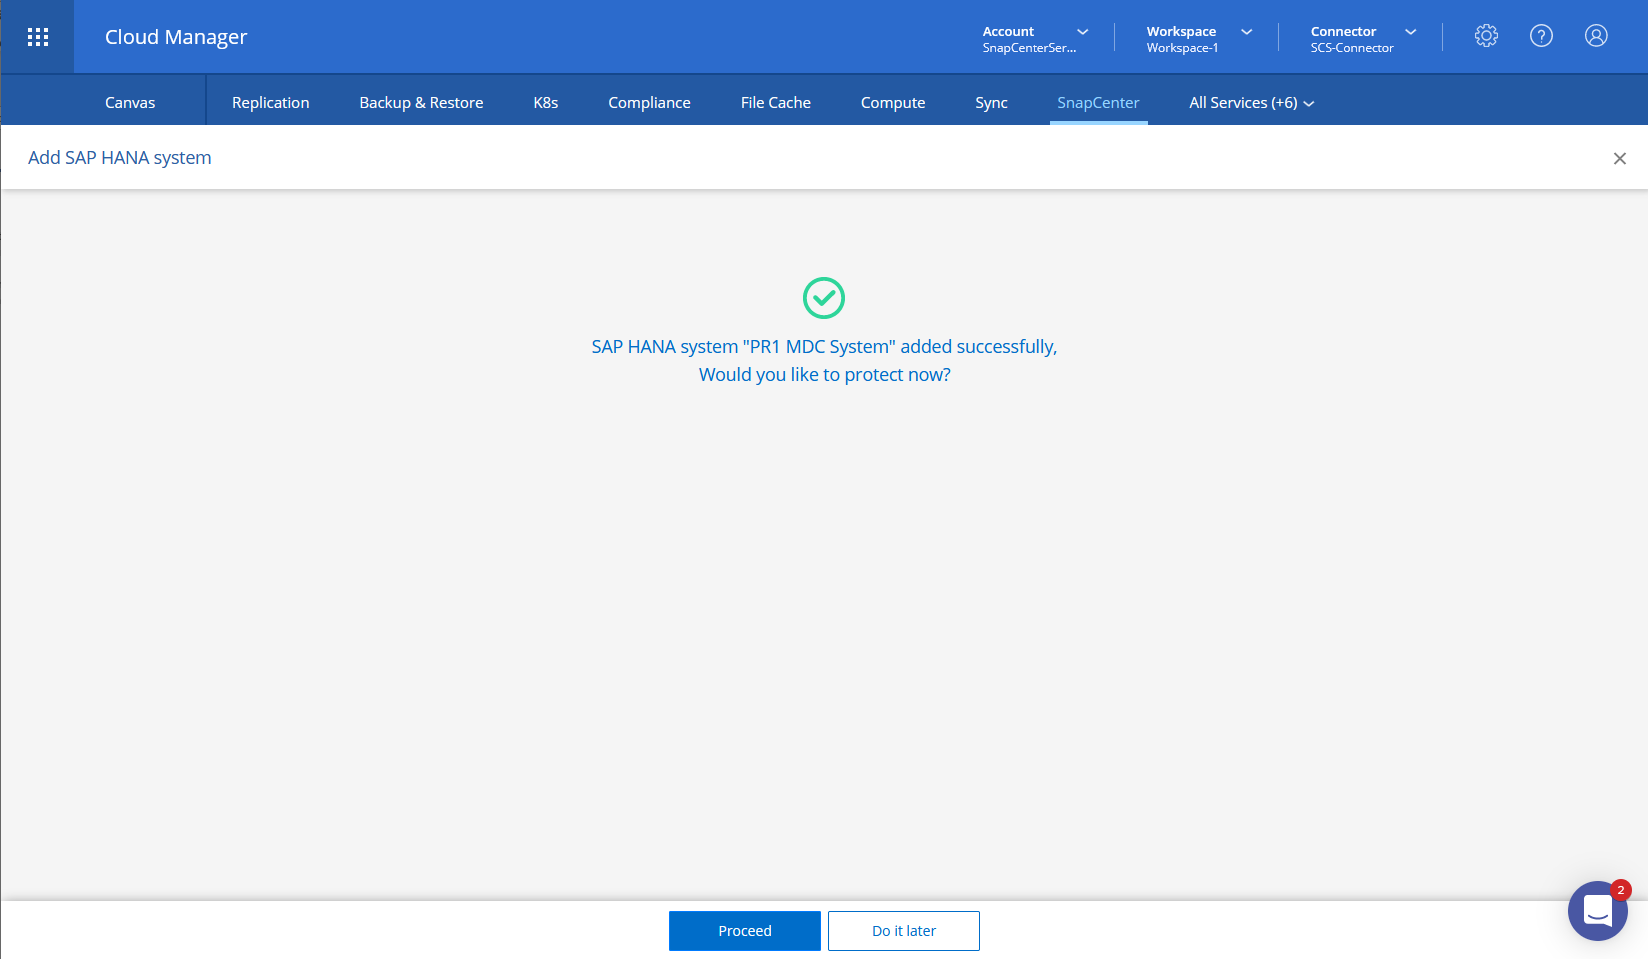
Task: Go to the K8s tab
Action: pyautogui.click(x=546, y=103)
